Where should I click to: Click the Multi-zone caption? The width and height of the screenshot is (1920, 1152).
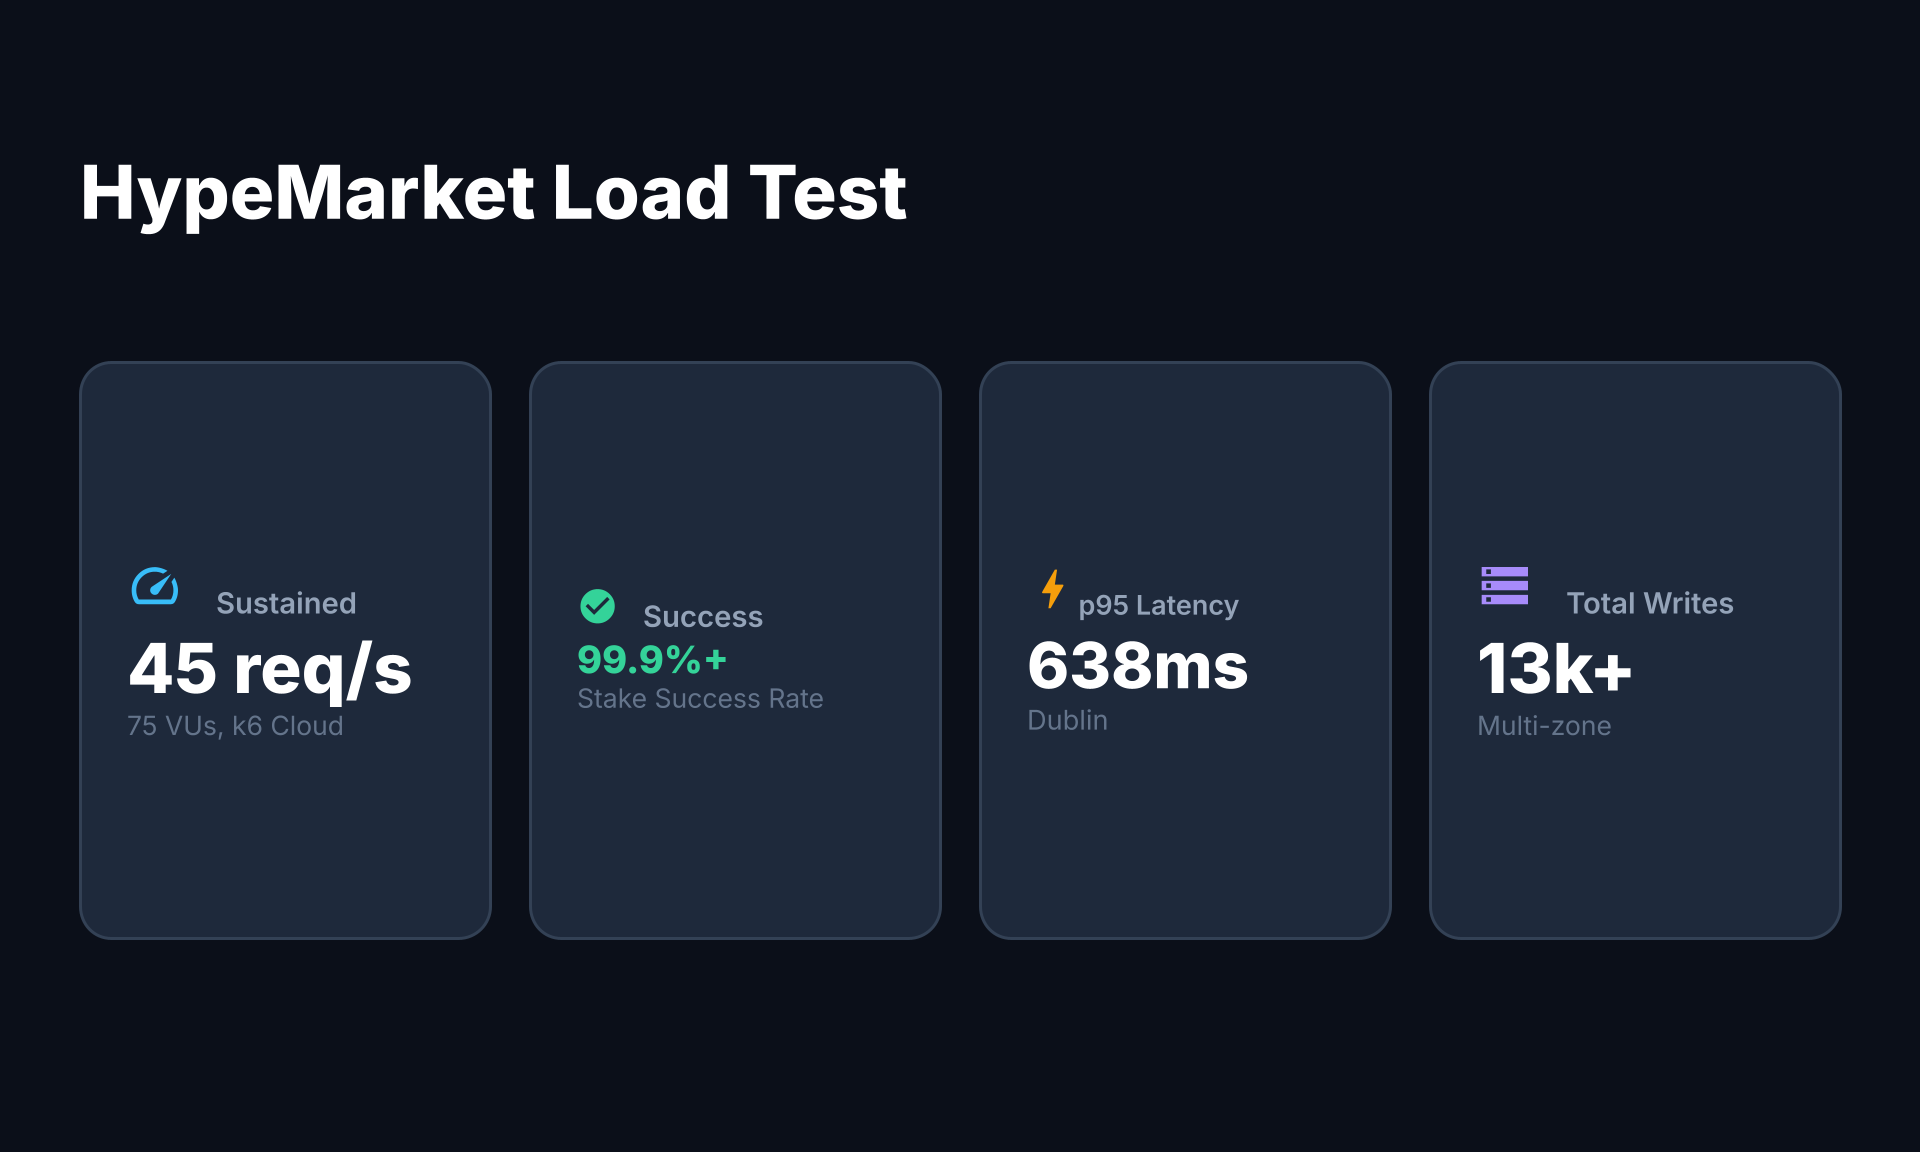1544,726
